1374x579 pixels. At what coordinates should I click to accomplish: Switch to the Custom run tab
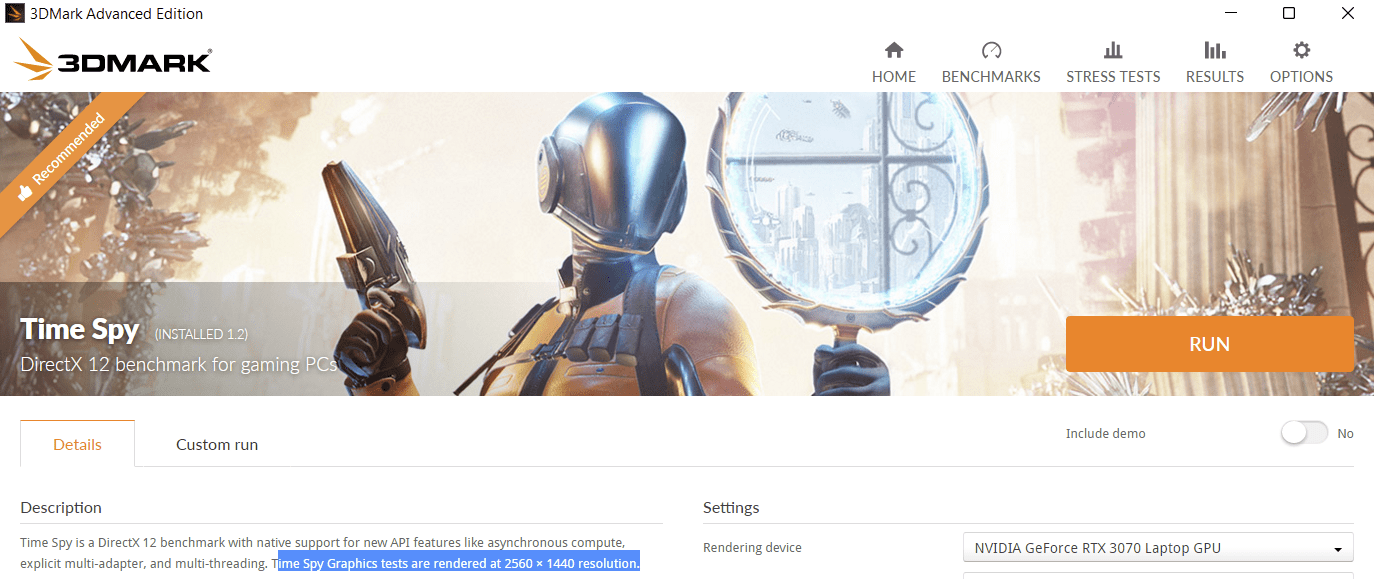[217, 444]
